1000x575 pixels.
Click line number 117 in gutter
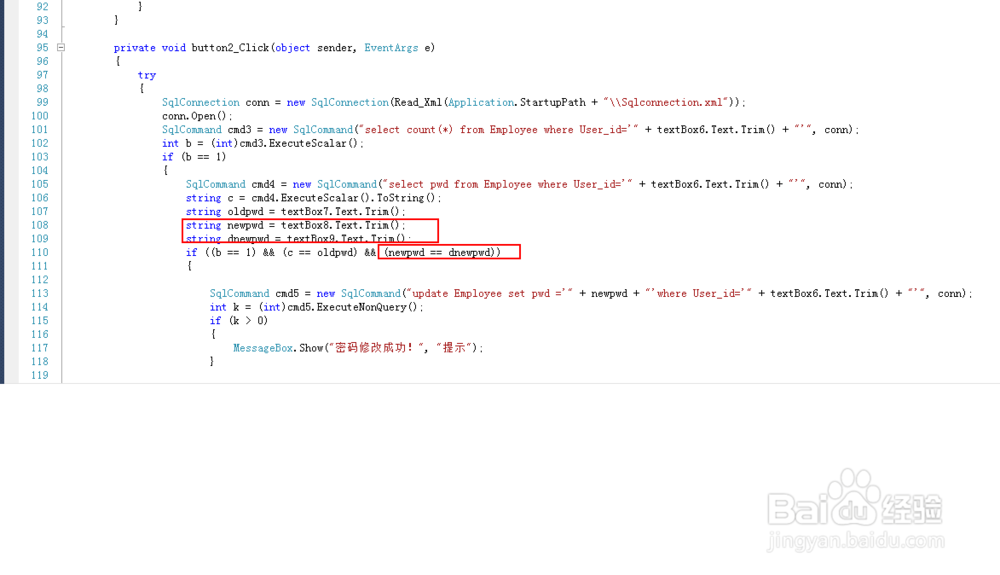[40, 348]
